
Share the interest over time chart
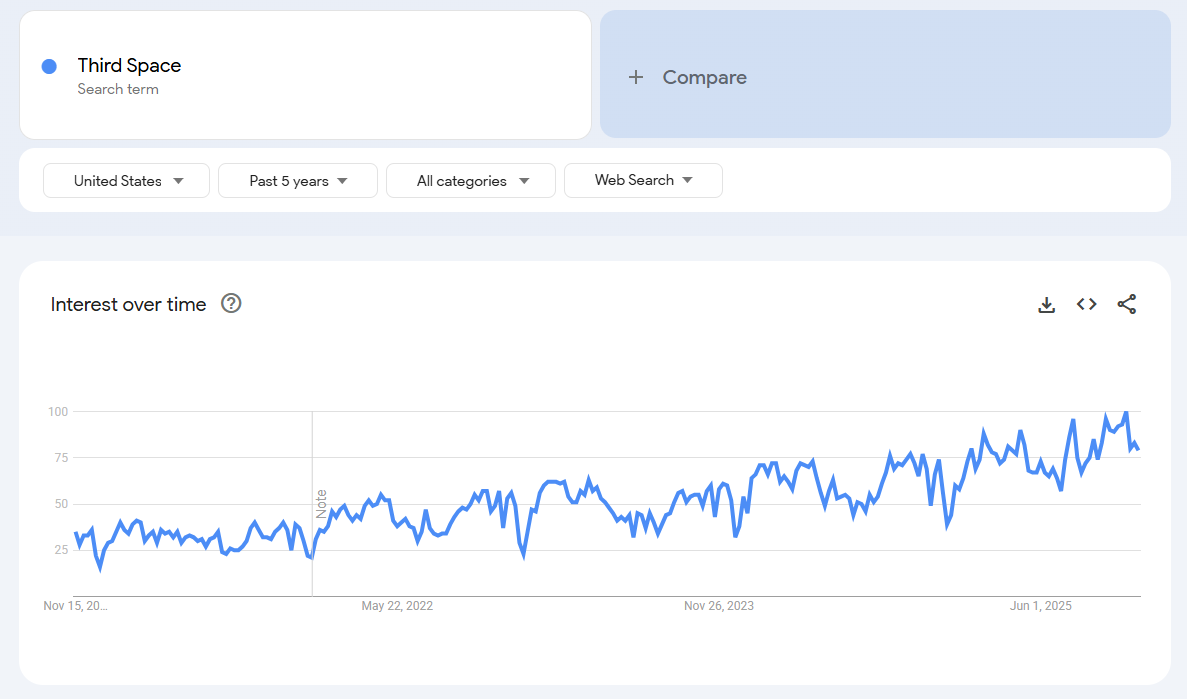click(1126, 304)
